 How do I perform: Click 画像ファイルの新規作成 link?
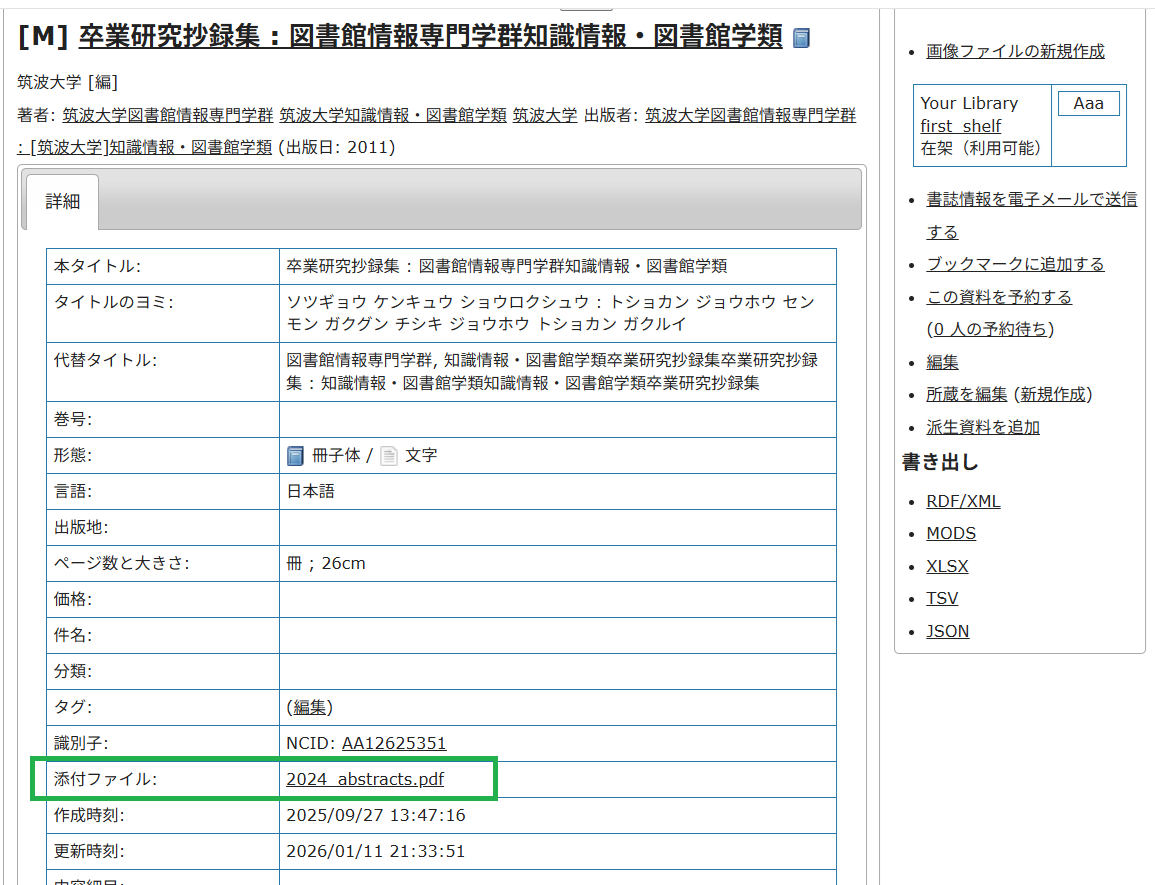(1015, 51)
